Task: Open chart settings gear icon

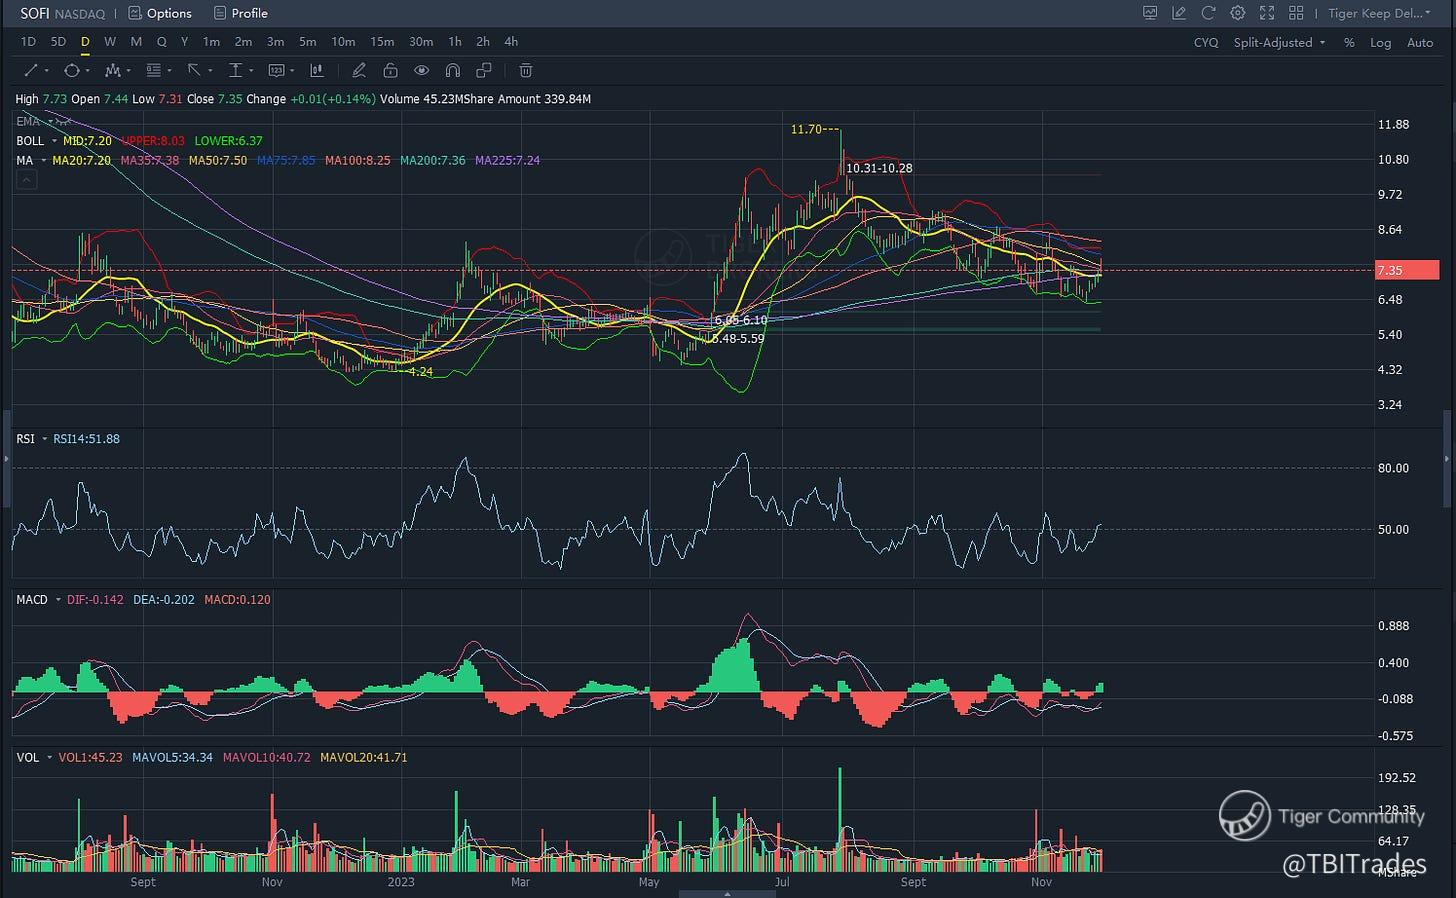Action: click(x=1238, y=13)
